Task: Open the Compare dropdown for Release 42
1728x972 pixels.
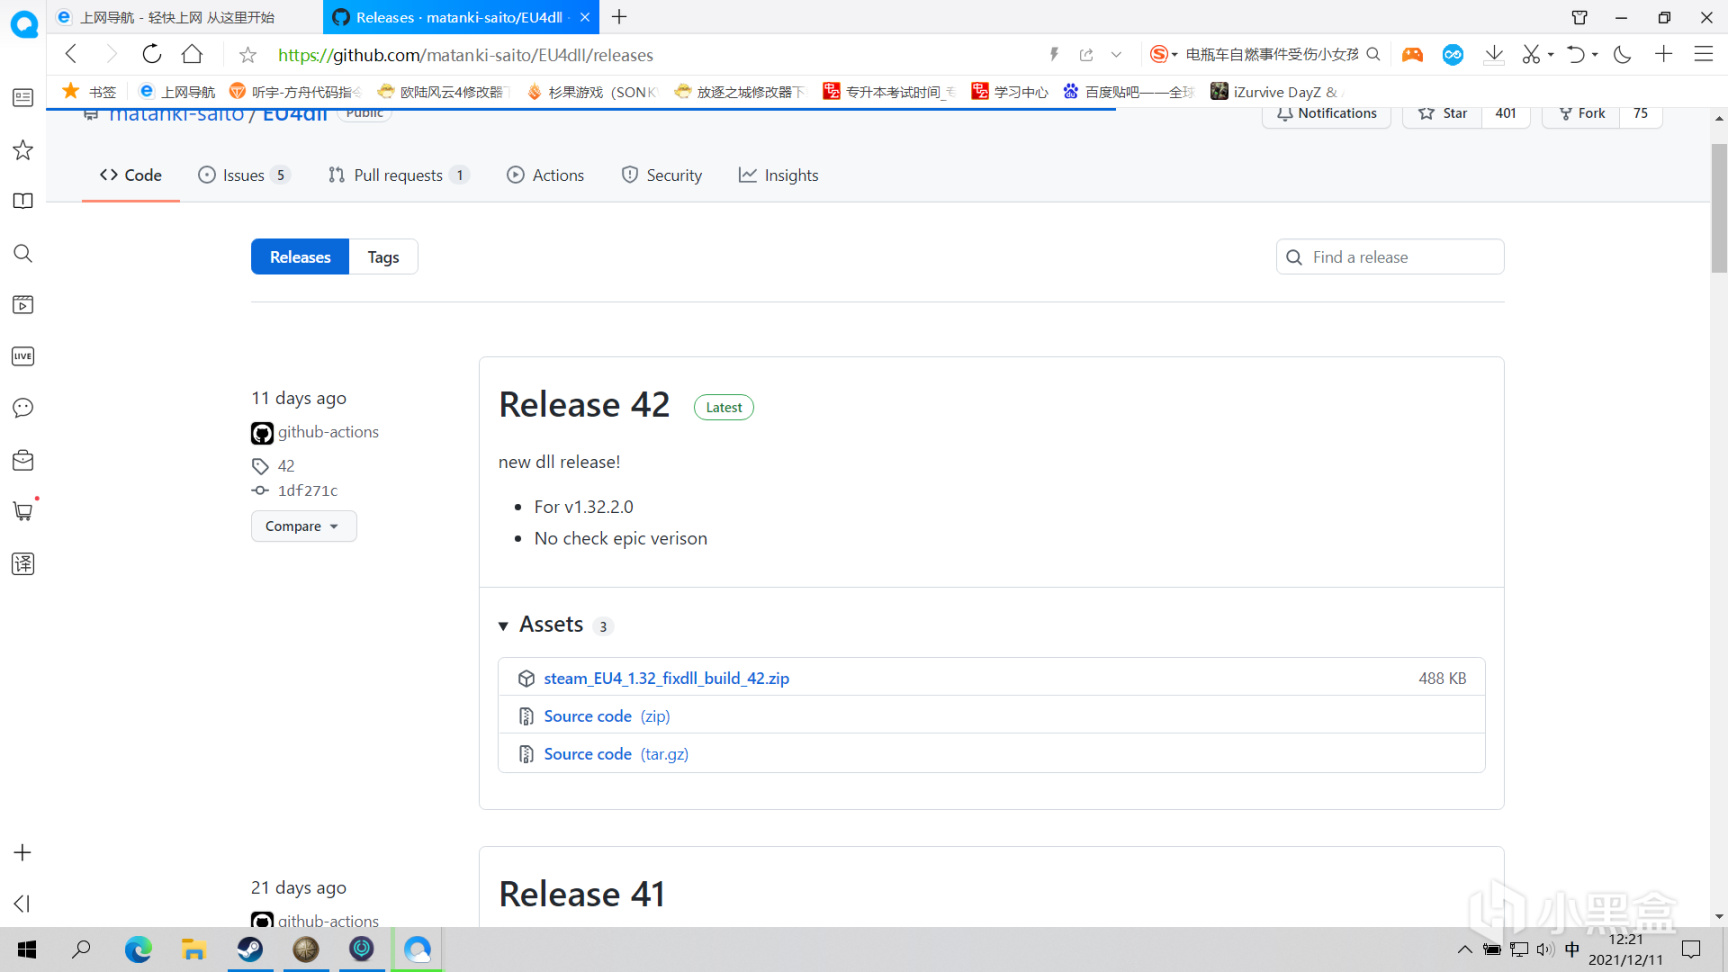Action: pos(303,526)
